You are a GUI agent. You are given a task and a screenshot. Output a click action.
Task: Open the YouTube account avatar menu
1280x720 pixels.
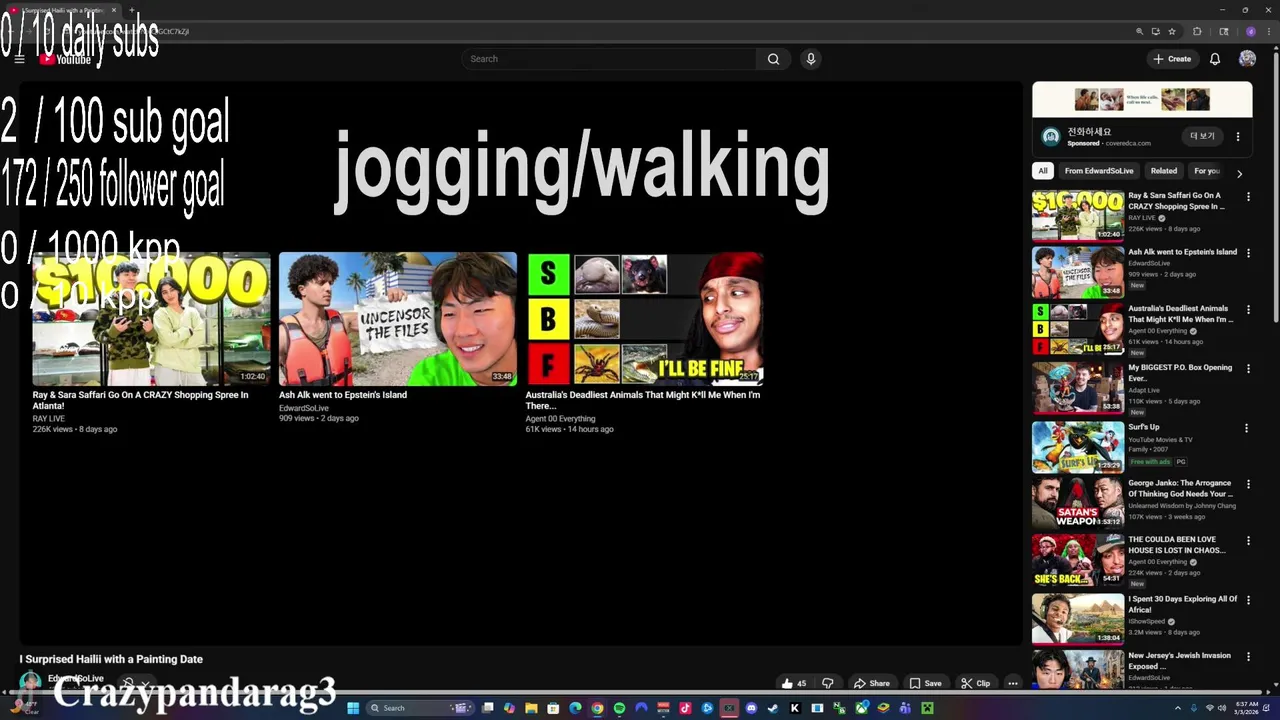tap(1247, 59)
